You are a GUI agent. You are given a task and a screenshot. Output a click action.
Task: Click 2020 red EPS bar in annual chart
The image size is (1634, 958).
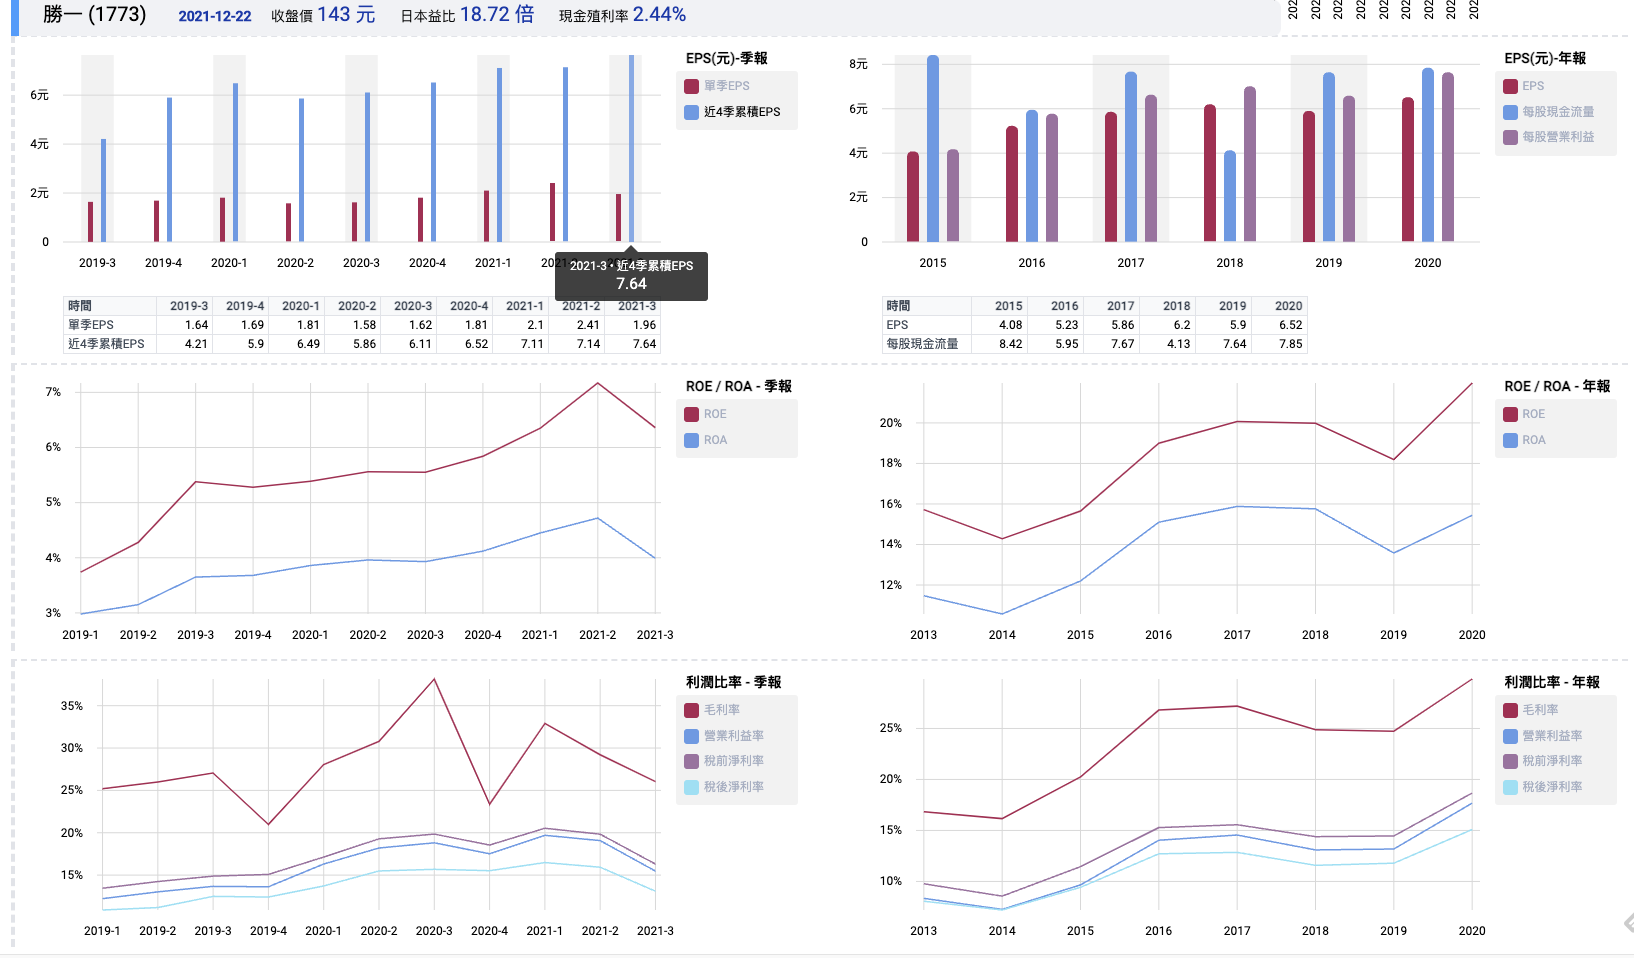point(1408,169)
